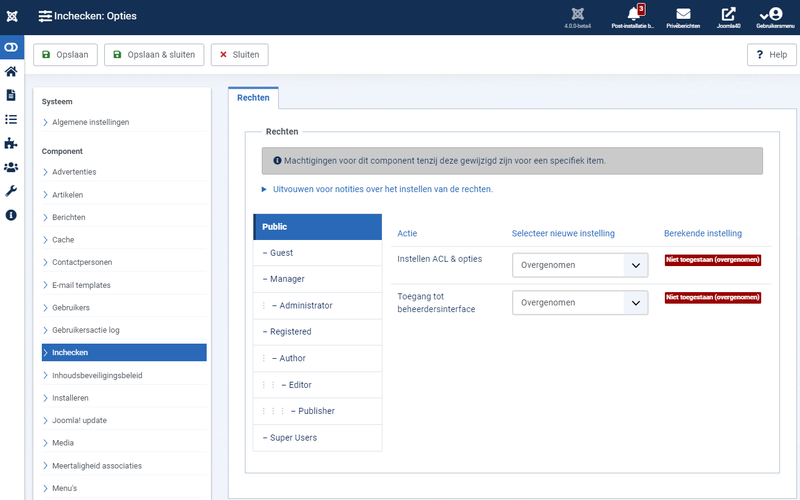Toggle the sidebar menu switch icon
Image resolution: width=800 pixels, height=500 pixels.
coord(11,47)
